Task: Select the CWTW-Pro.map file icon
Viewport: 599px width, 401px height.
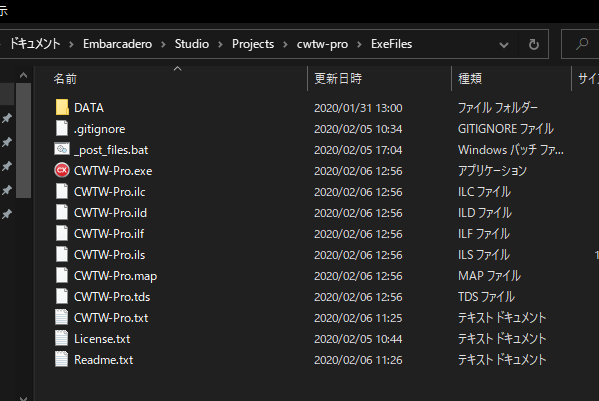Action: pyautogui.click(x=62, y=275)
